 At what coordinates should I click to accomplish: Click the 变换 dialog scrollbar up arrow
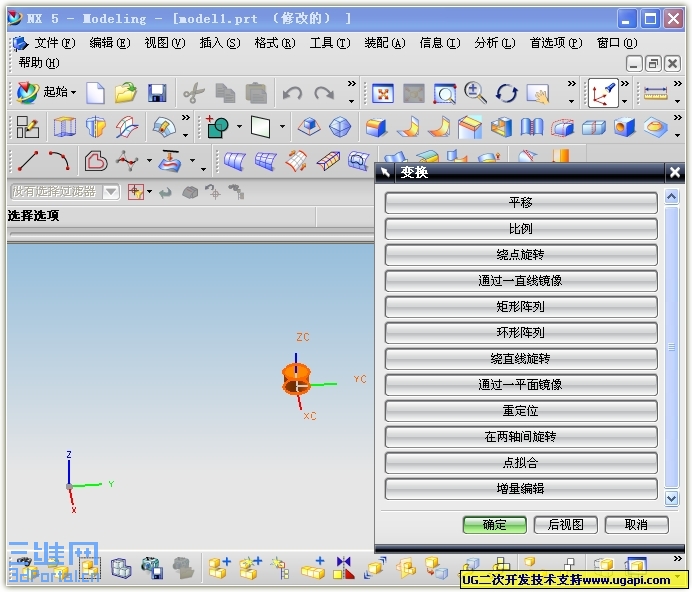tap(672, 196)
